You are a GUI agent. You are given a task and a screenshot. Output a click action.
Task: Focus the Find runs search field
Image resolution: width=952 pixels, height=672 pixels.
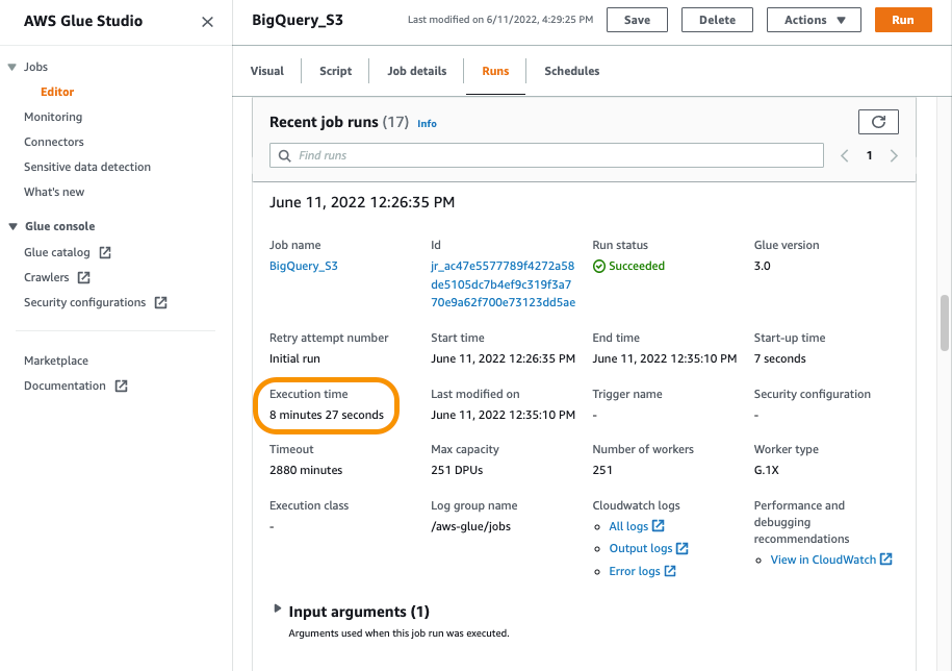(x=546, y=155)
